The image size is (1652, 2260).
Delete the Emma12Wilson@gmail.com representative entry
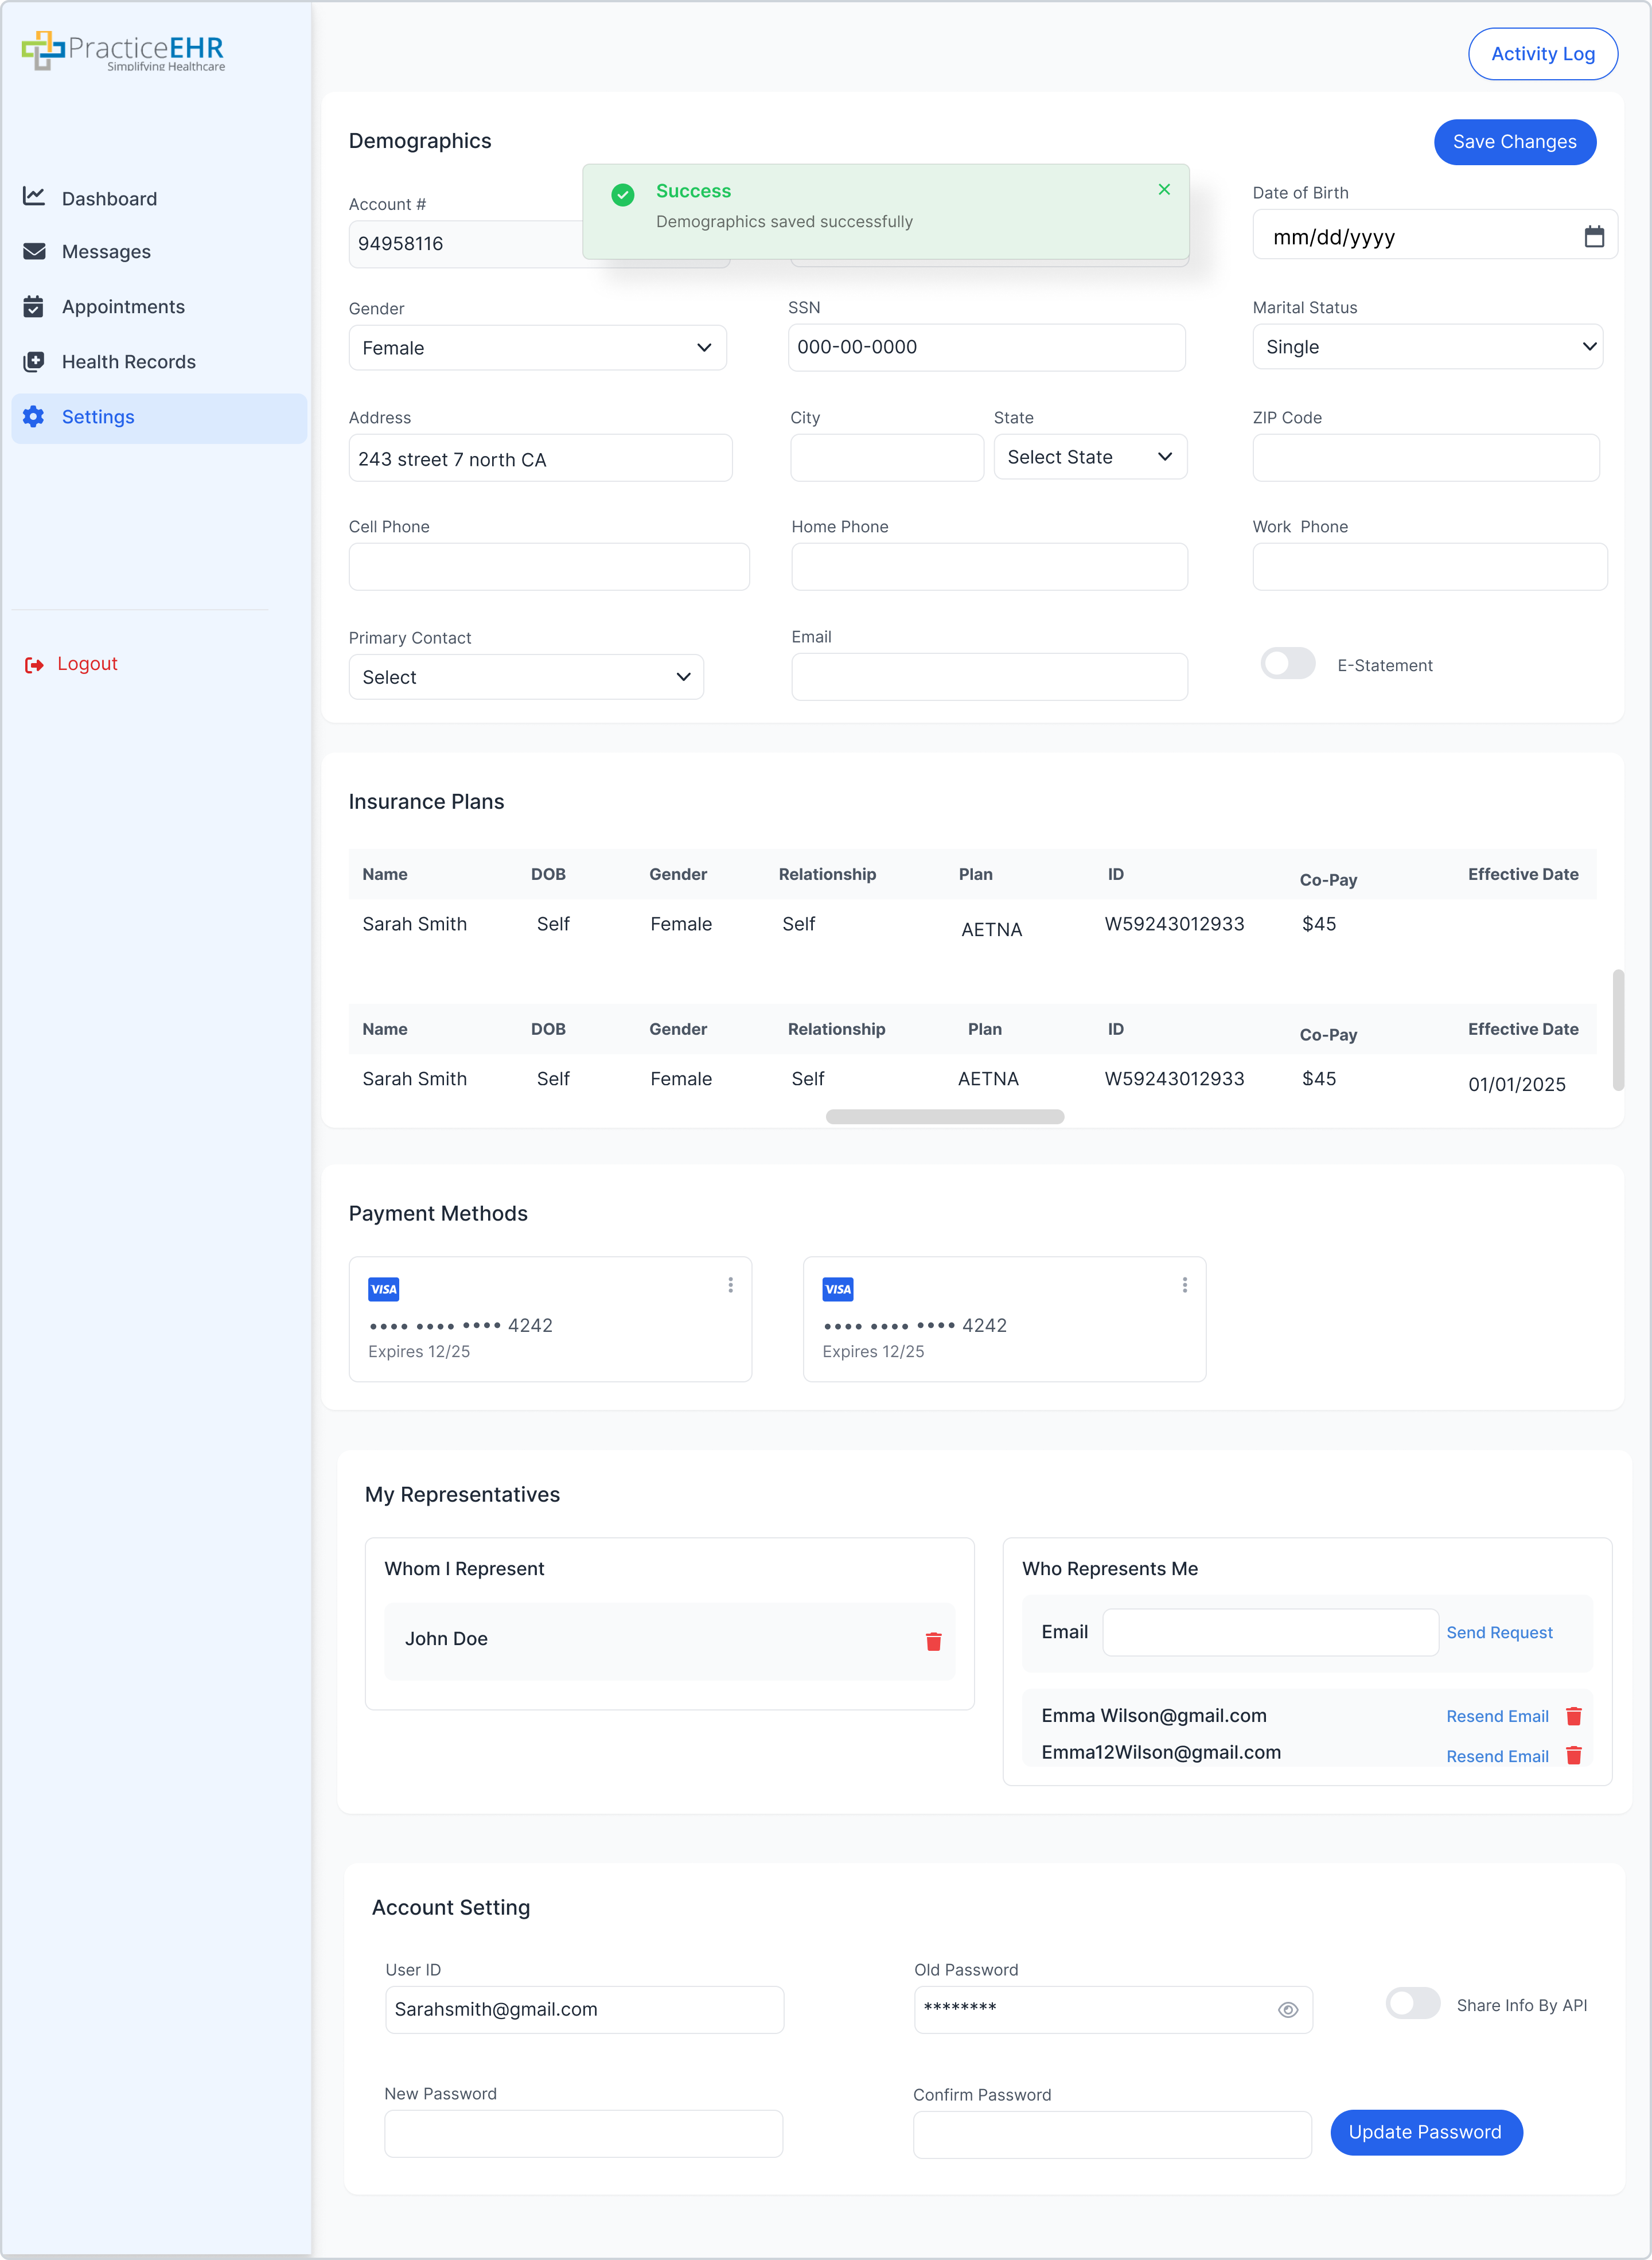[x=1573, y=1755]
